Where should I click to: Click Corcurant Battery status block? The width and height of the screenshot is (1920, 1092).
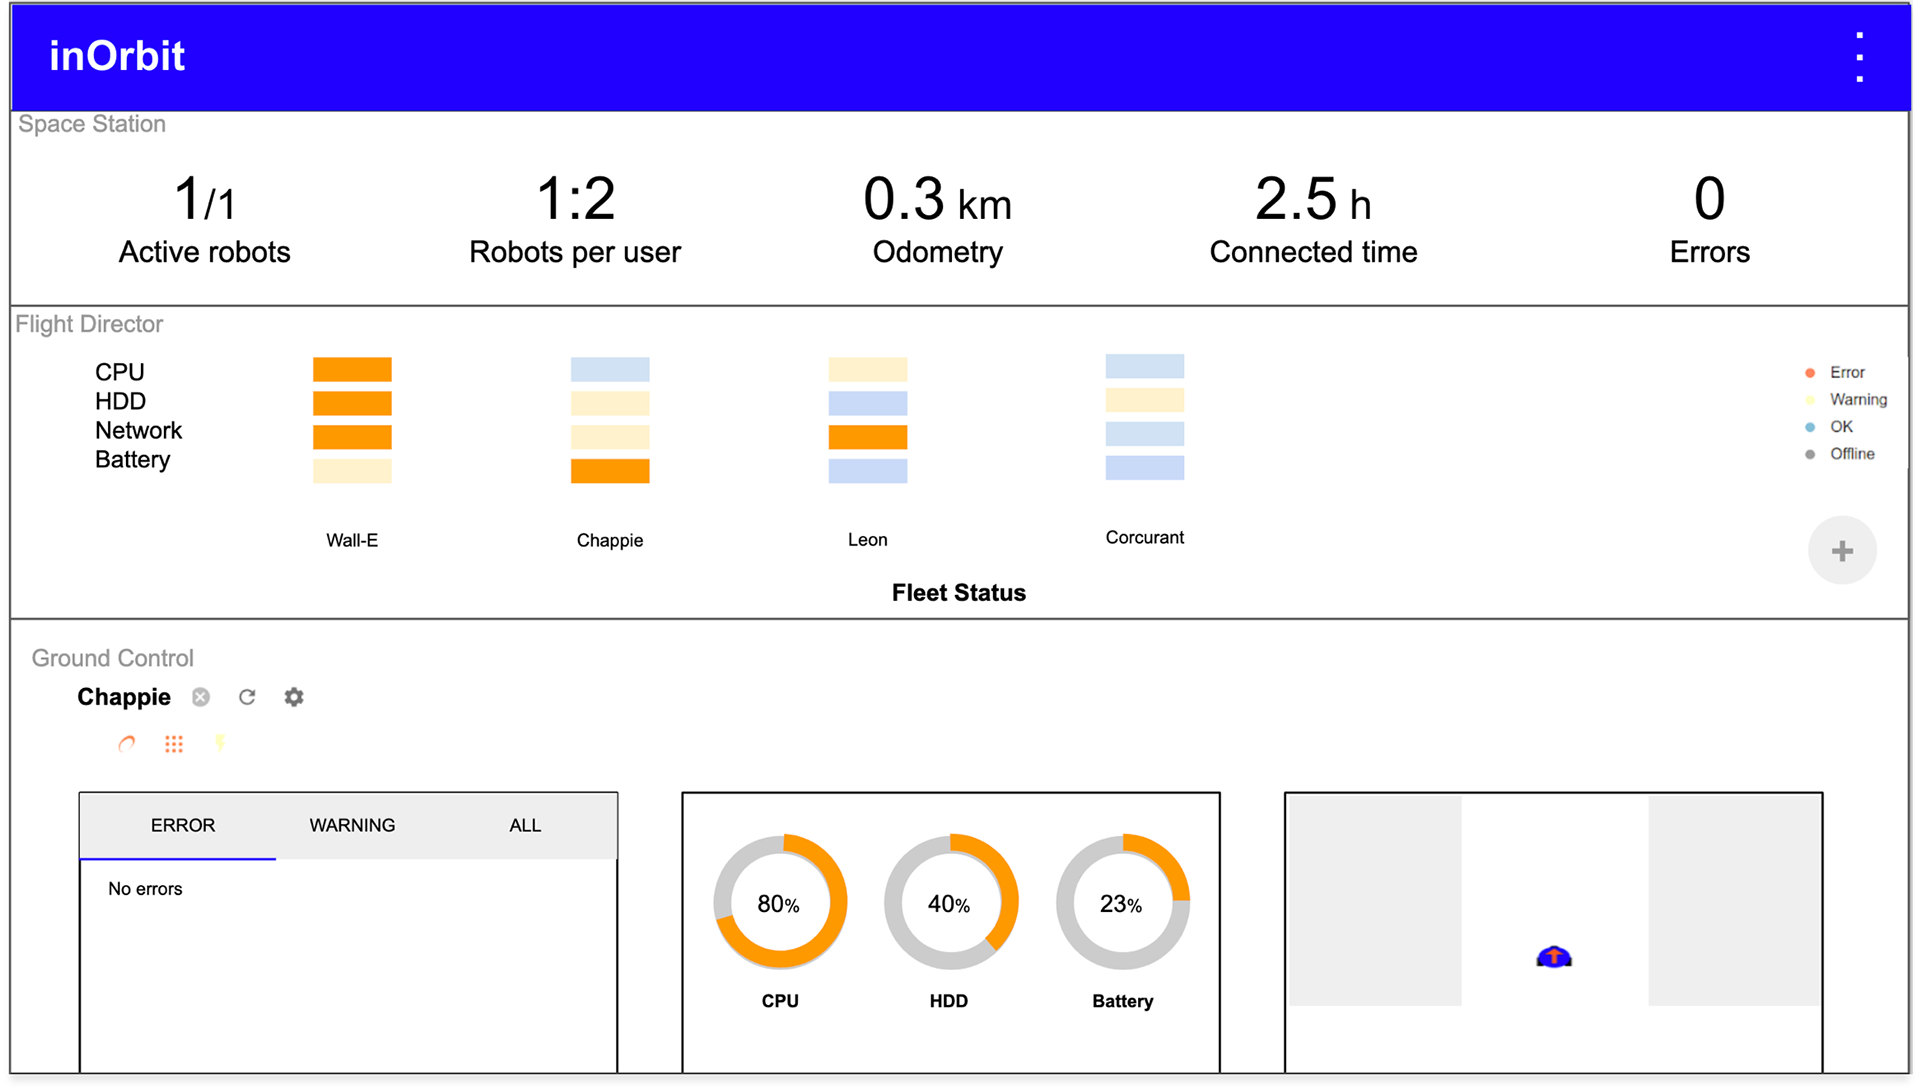point(1145,468)
